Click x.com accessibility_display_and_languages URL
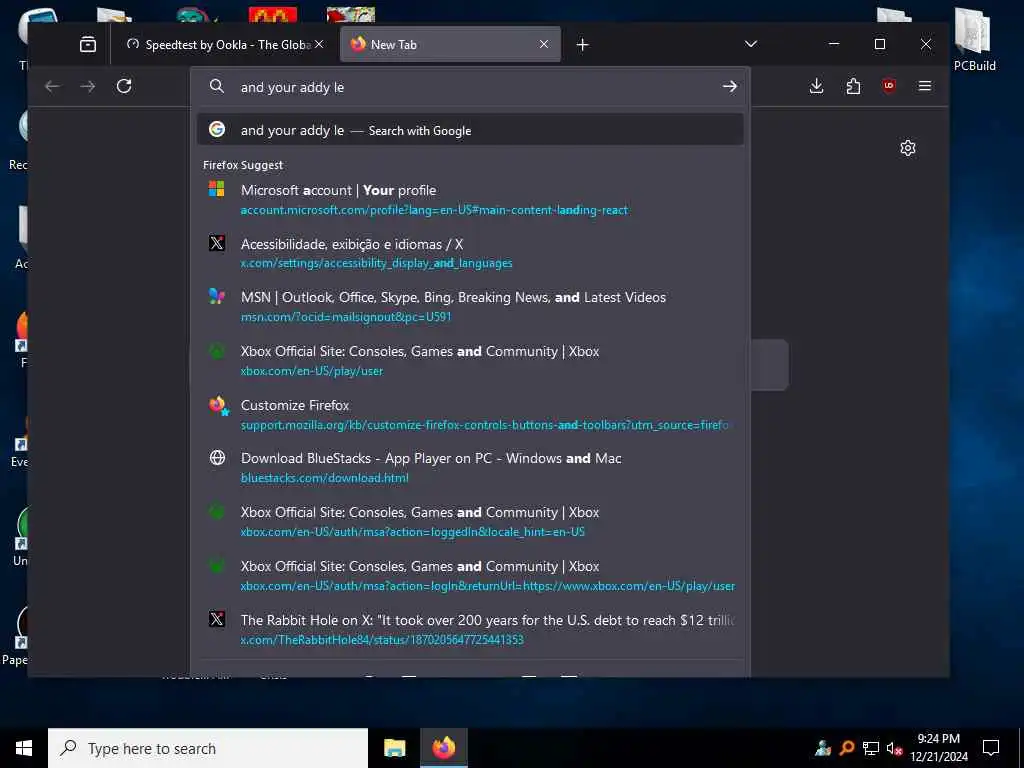The width and height of the screenshot is (1024, 768). pyautogui.click(x=376, y=263)
